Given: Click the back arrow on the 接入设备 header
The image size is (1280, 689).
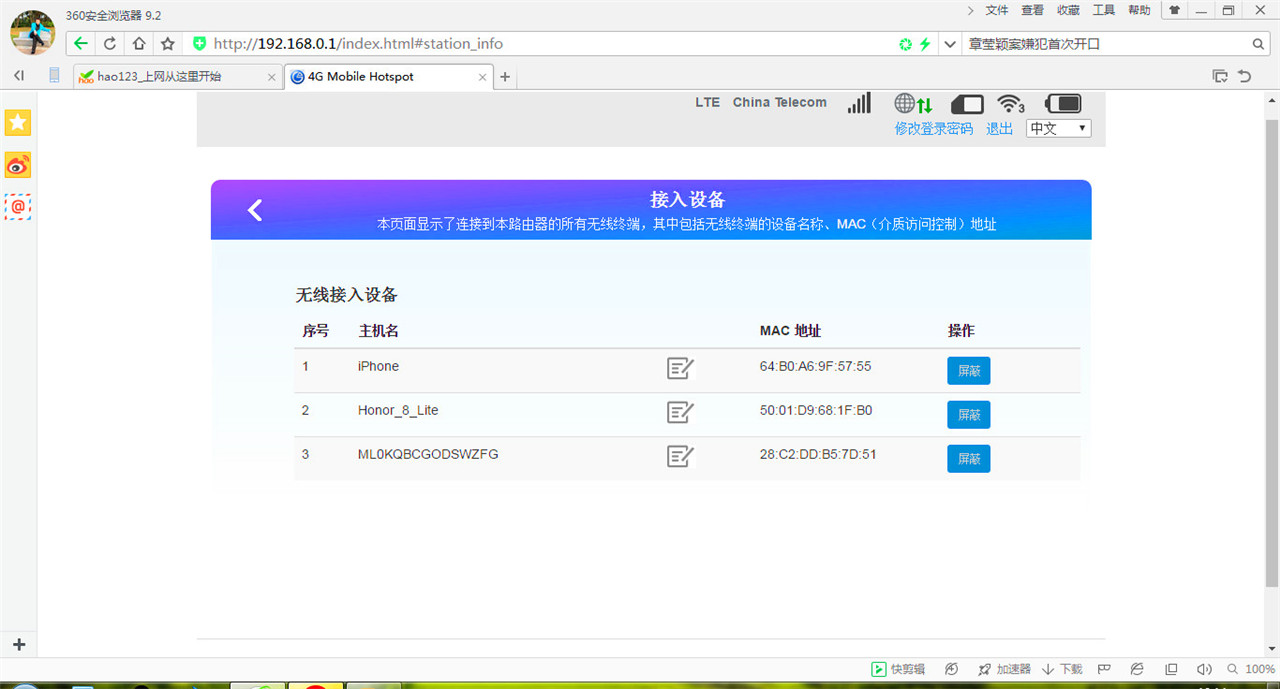Looking at the screenshot, I should click(254, 210).
